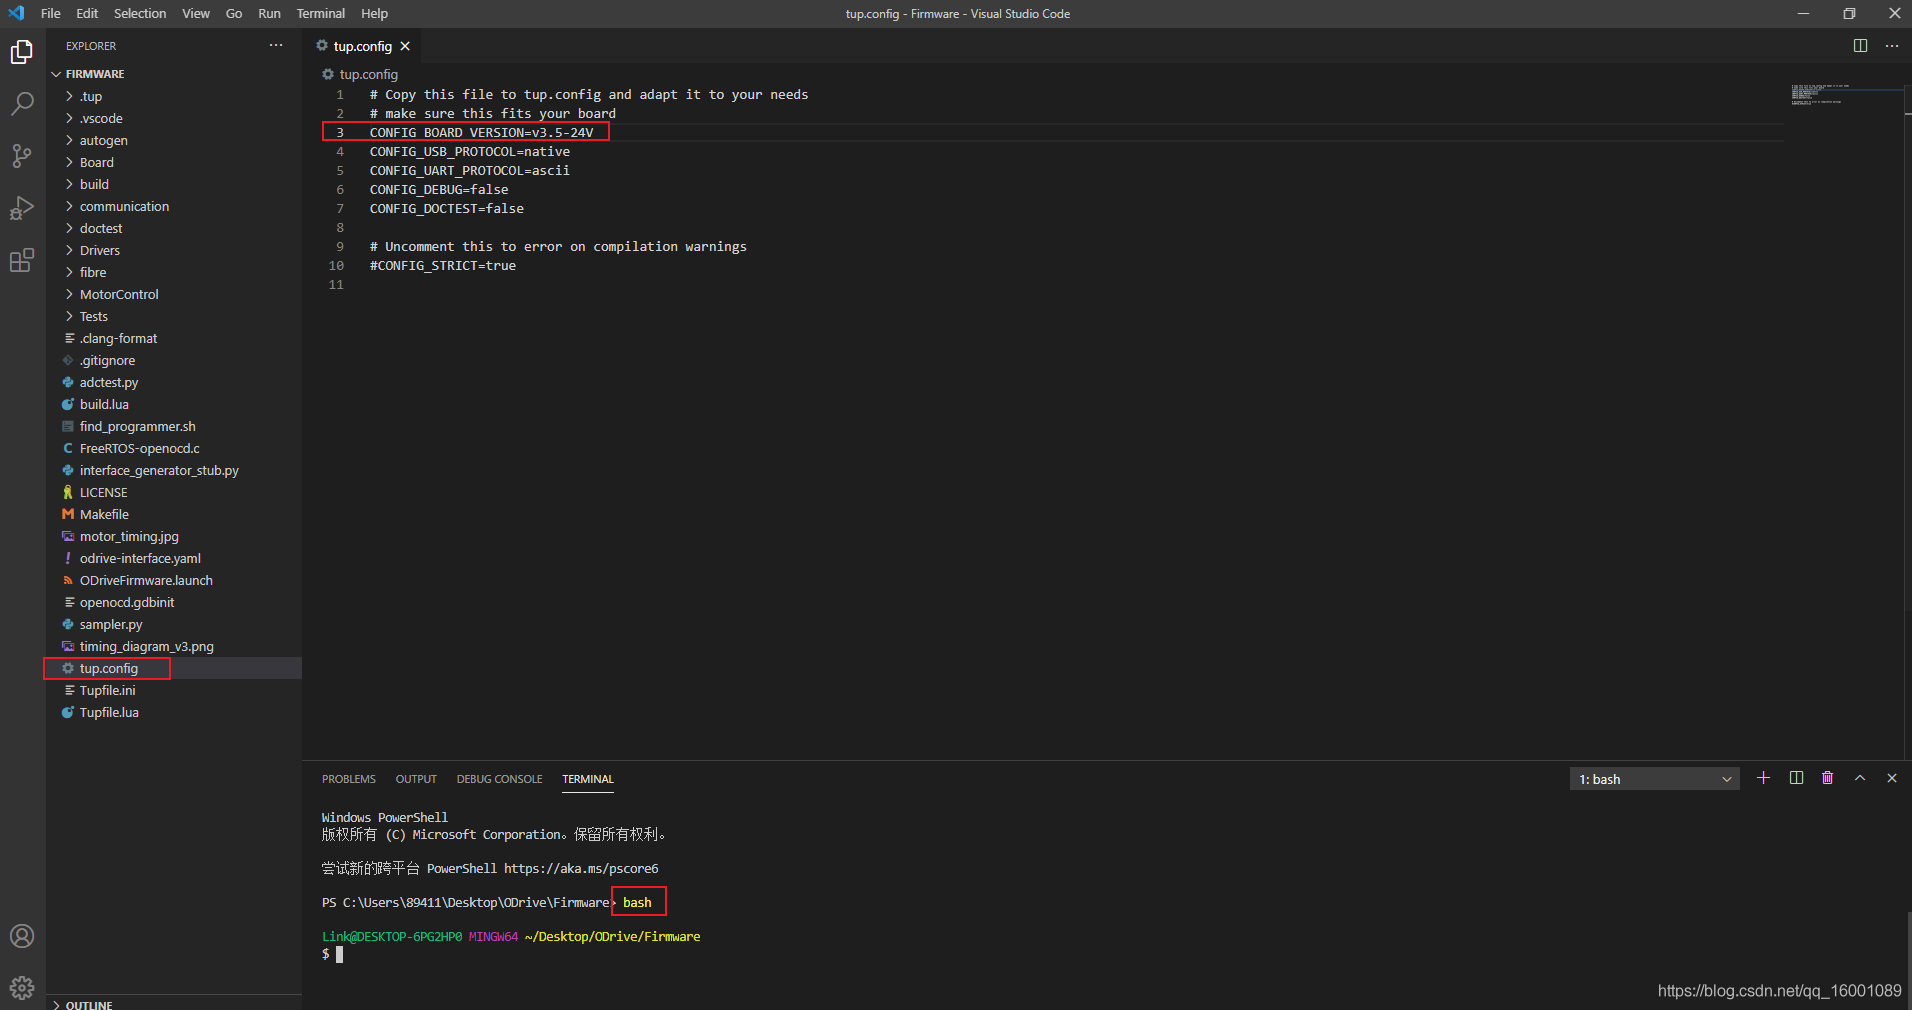Click line number 10 in gutter
Screen dimensions: 1912x1010
click(336, 265)
